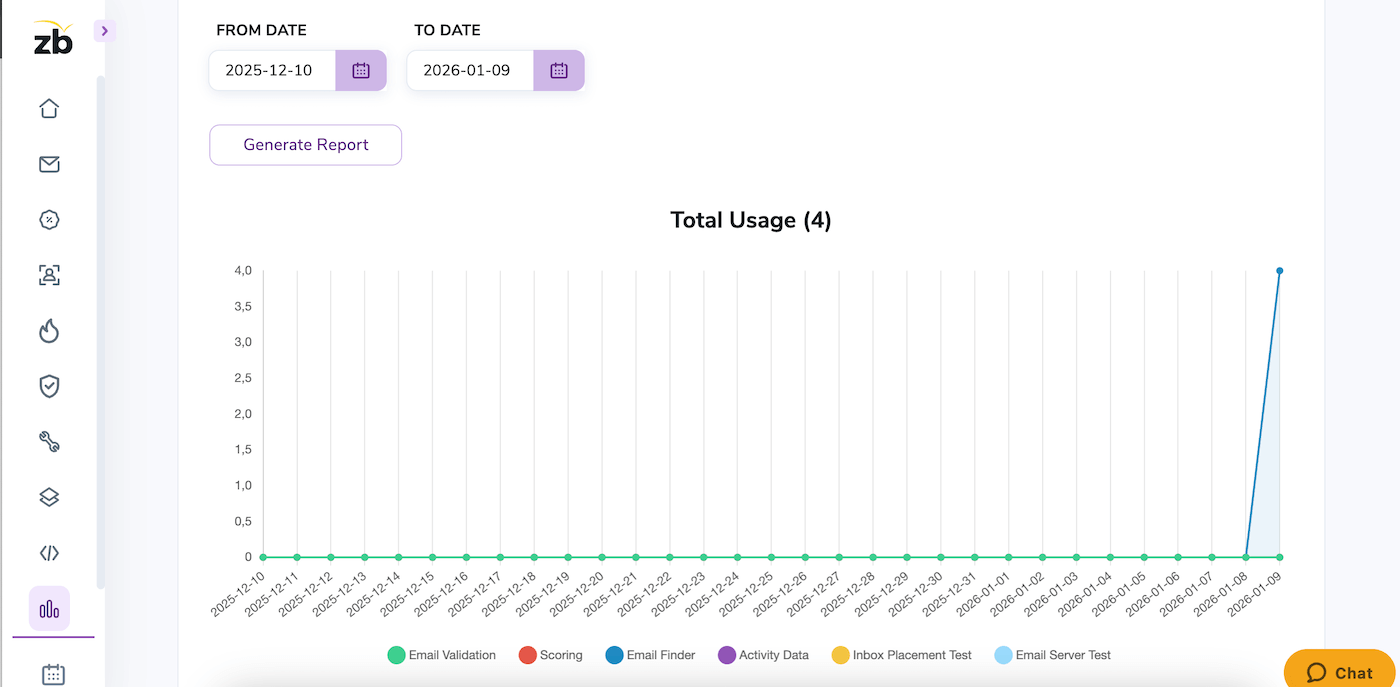Toggle the Inbox Placement Test legend series
The height and width of the screenshot is (687, 1400).
[902, 655]
